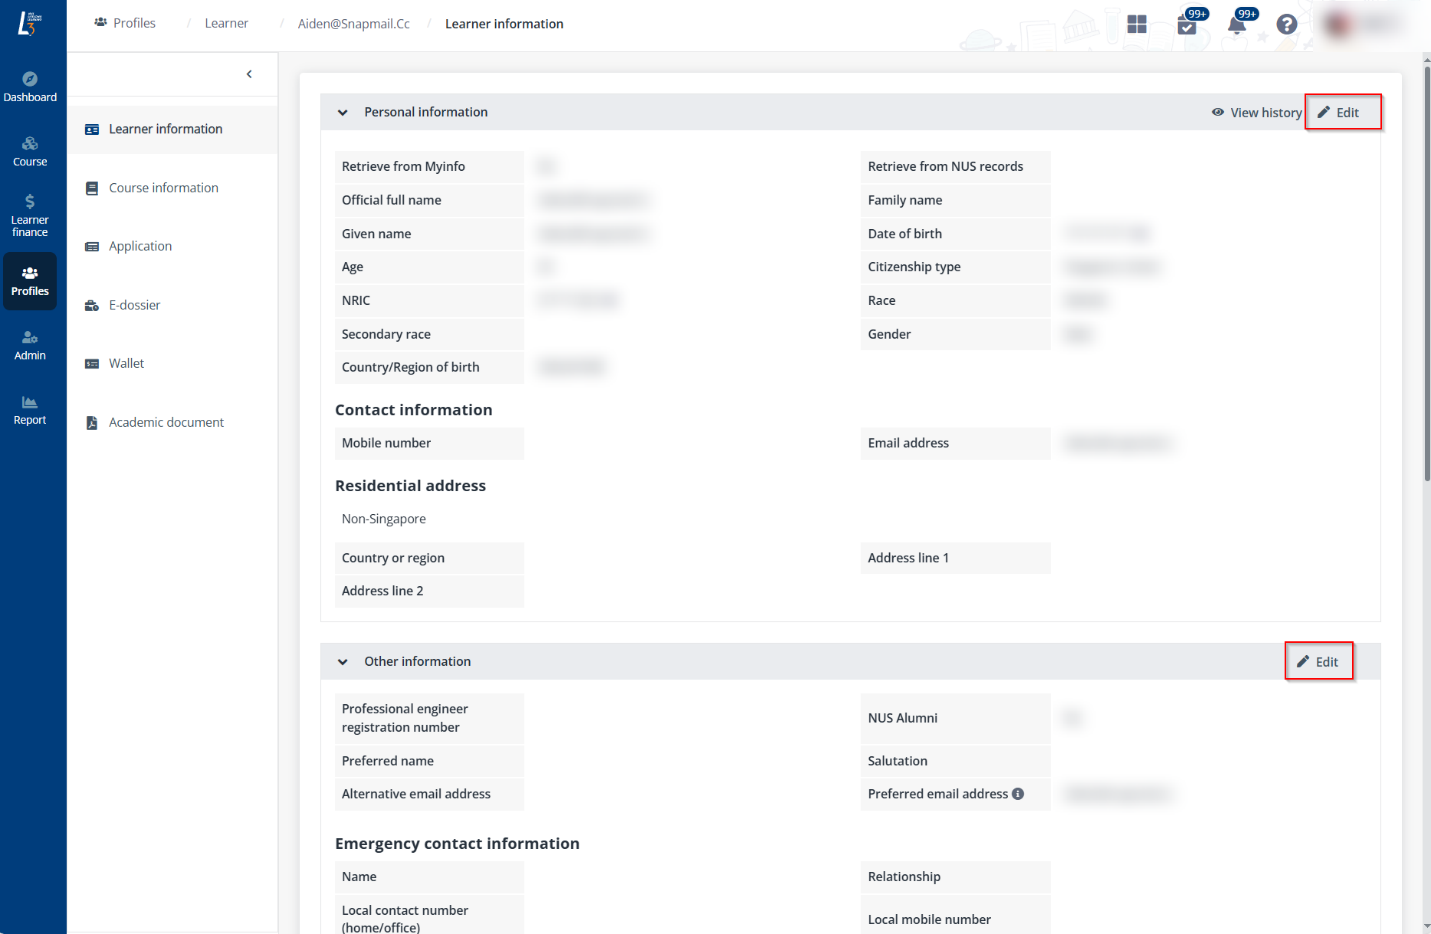
Task: Open the tasks calendar icon with 99+ badge
Action: point(1188,23)
